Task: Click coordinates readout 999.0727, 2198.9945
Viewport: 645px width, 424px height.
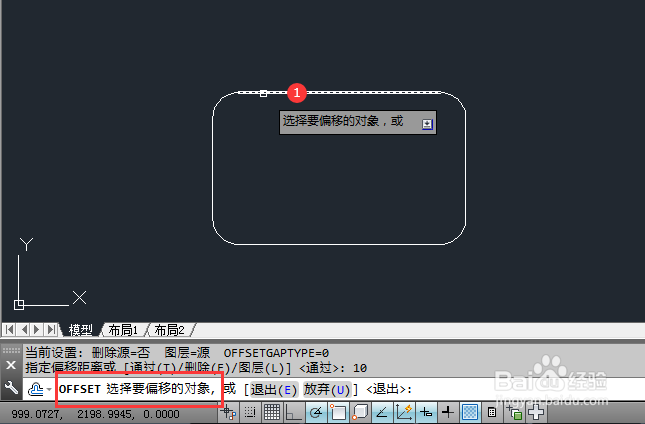Action: 95,414
